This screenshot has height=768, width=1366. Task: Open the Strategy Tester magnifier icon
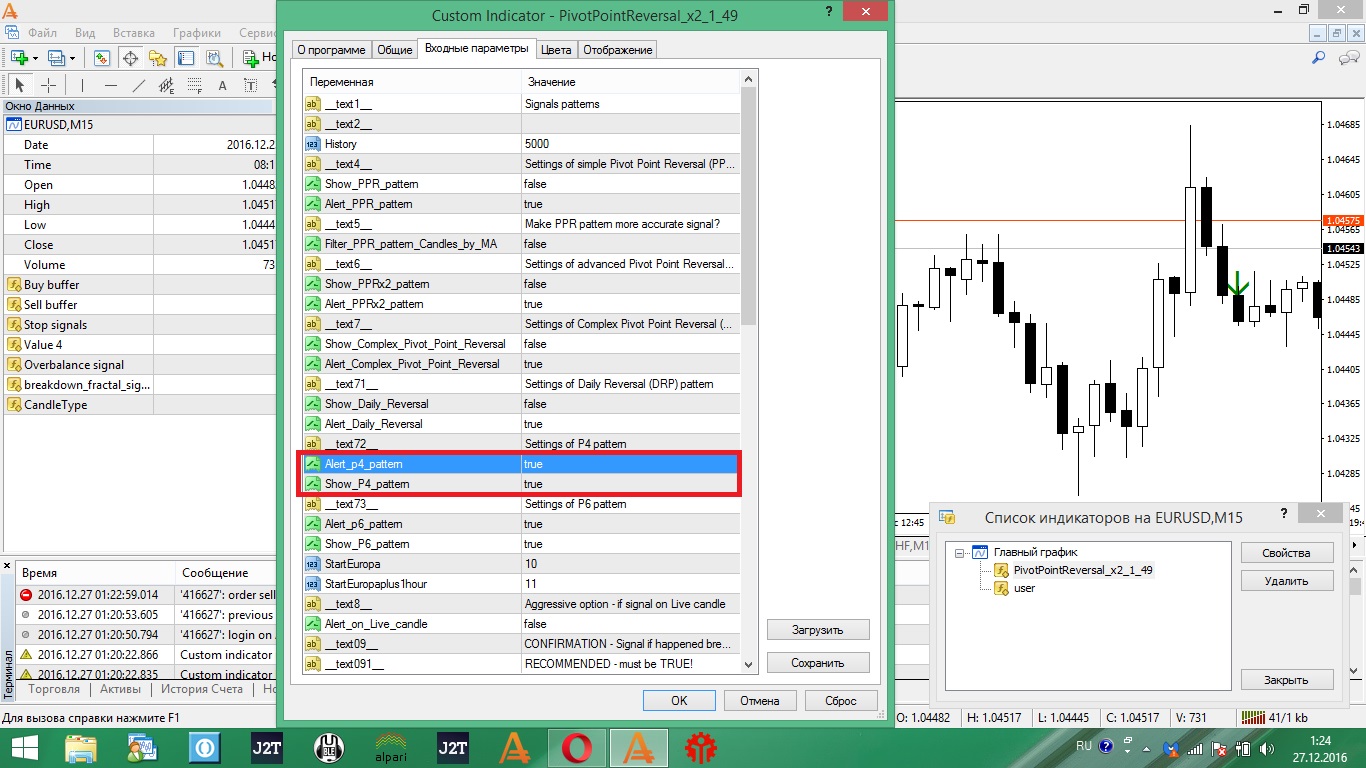[x=214, y=58]
